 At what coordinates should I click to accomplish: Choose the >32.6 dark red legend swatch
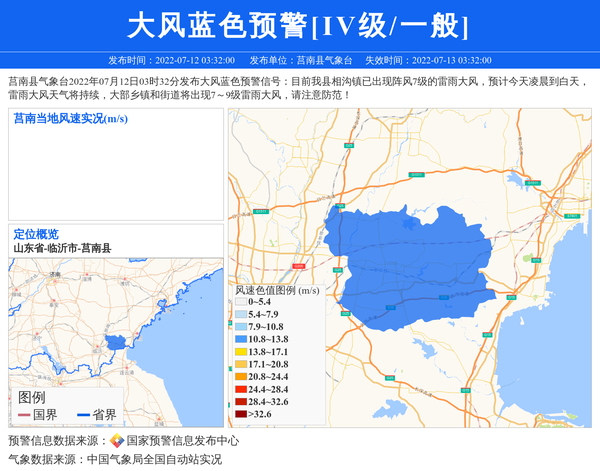click(241, 414)
